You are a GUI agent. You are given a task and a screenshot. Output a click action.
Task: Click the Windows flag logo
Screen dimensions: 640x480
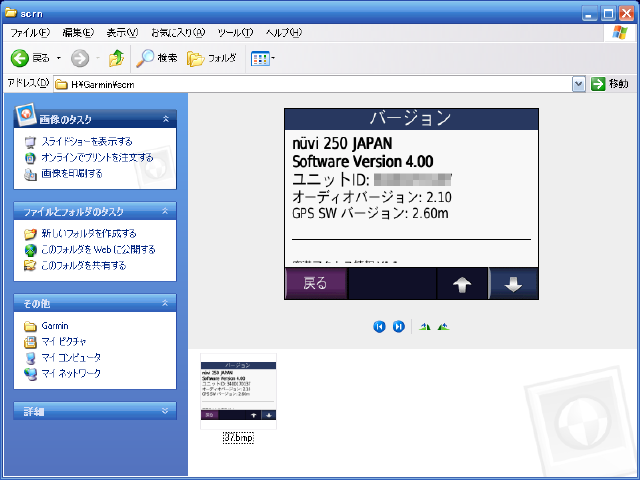[x=620, y=33]
